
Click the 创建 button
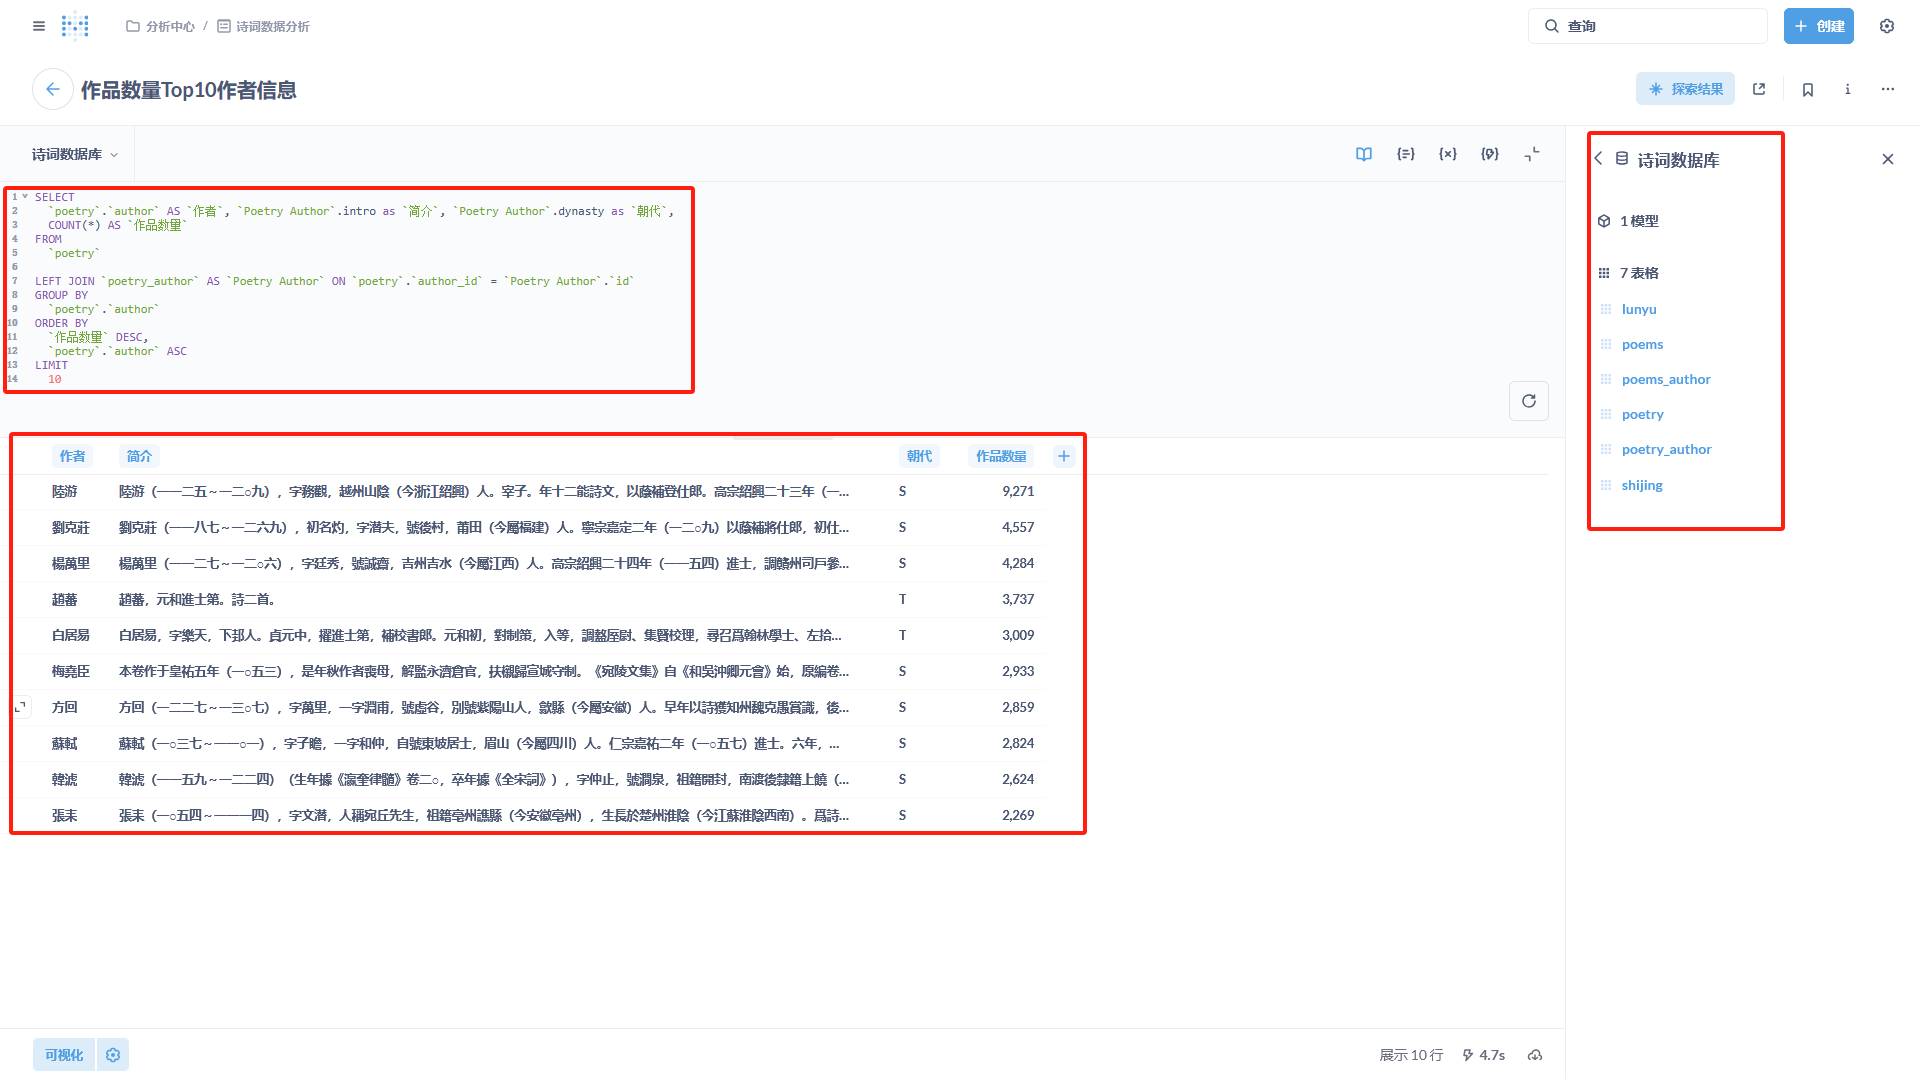(x=1819, y=26)
